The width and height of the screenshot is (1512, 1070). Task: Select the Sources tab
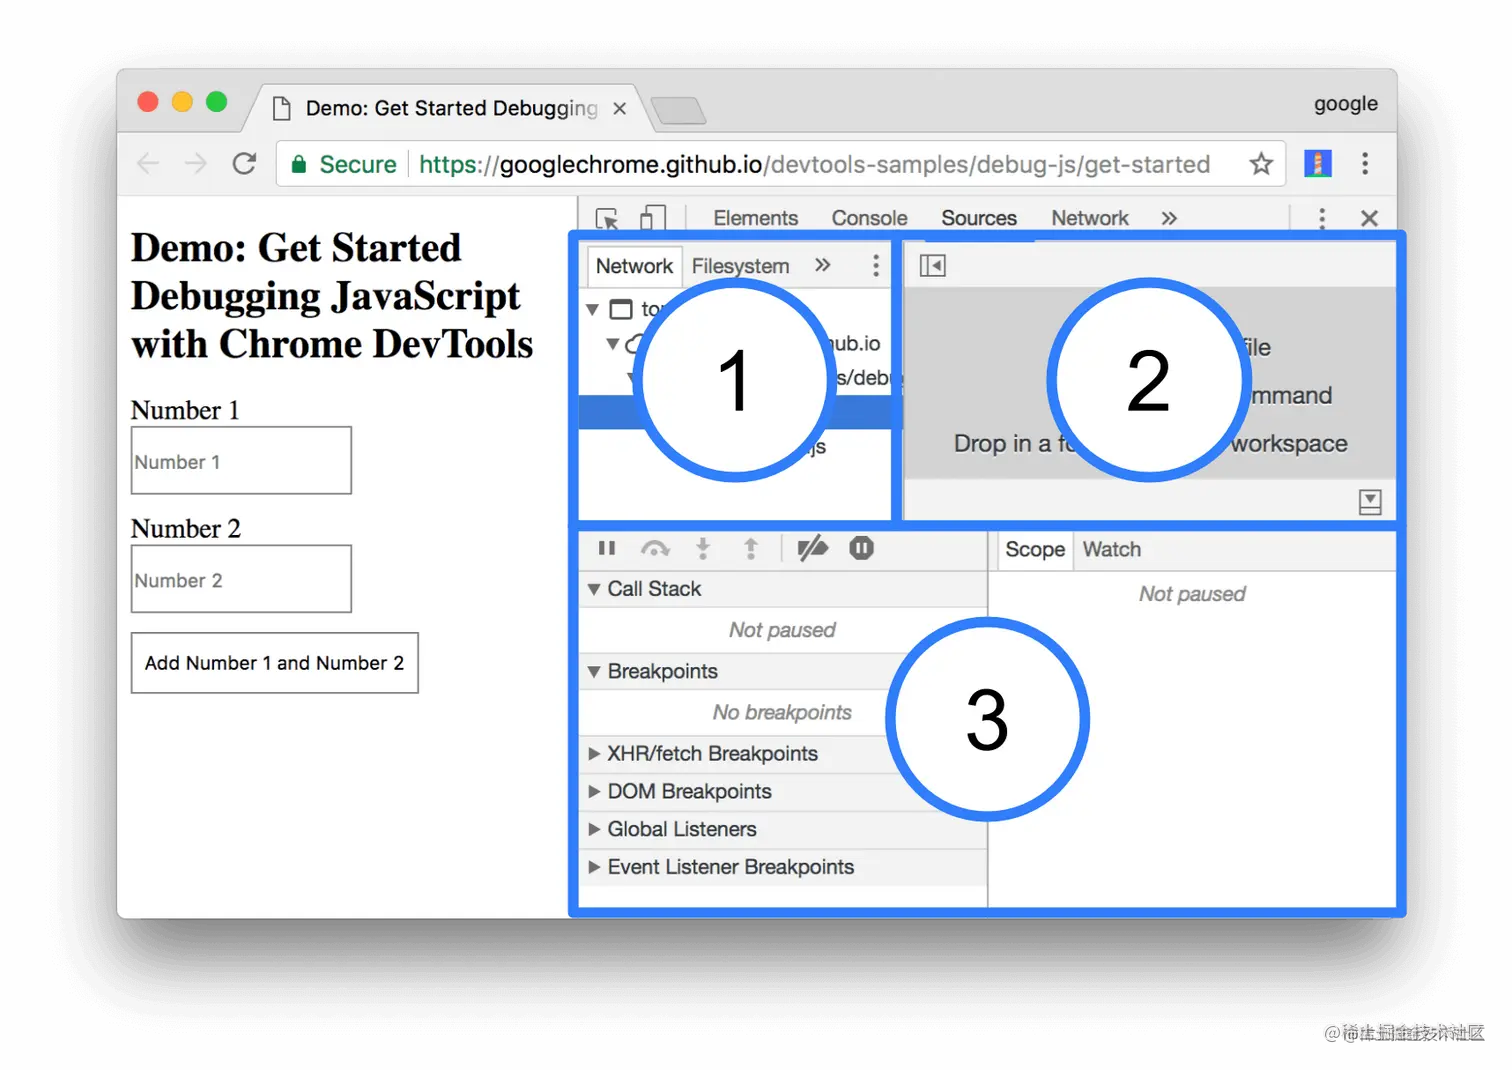(x=978, y=218)
